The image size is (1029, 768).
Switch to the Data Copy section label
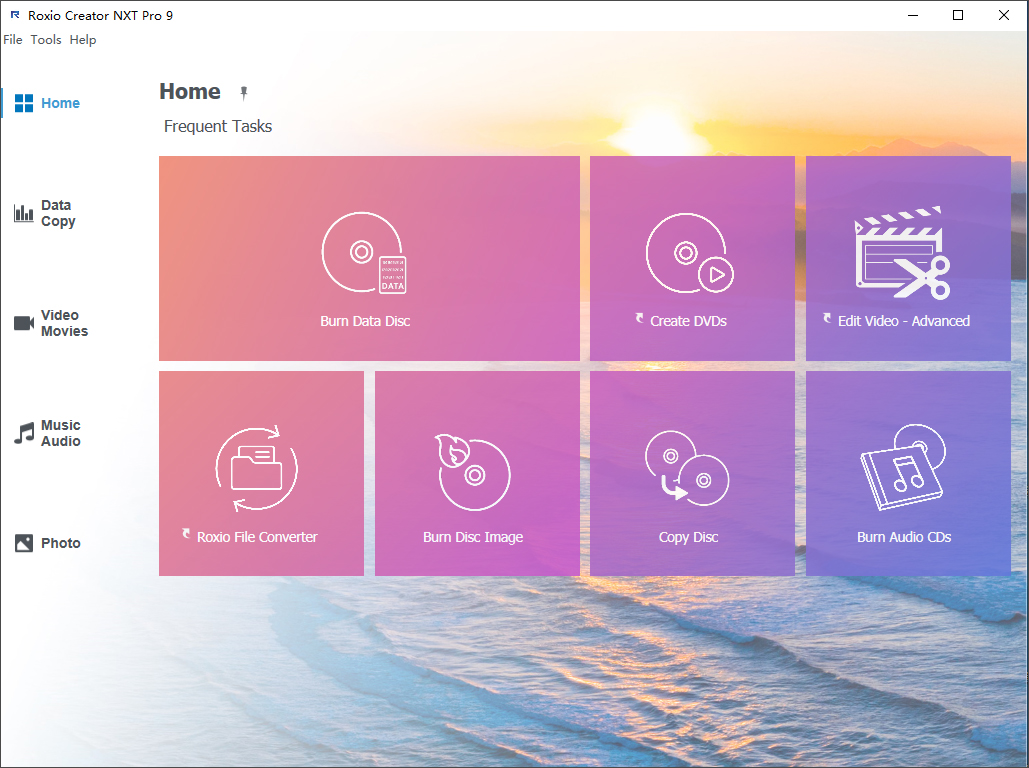pyautogui.click(x=58, y=213)
